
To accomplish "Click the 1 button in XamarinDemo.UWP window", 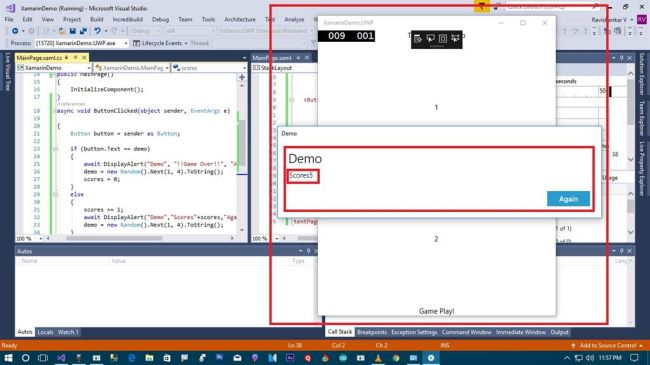I will (436, 107).
